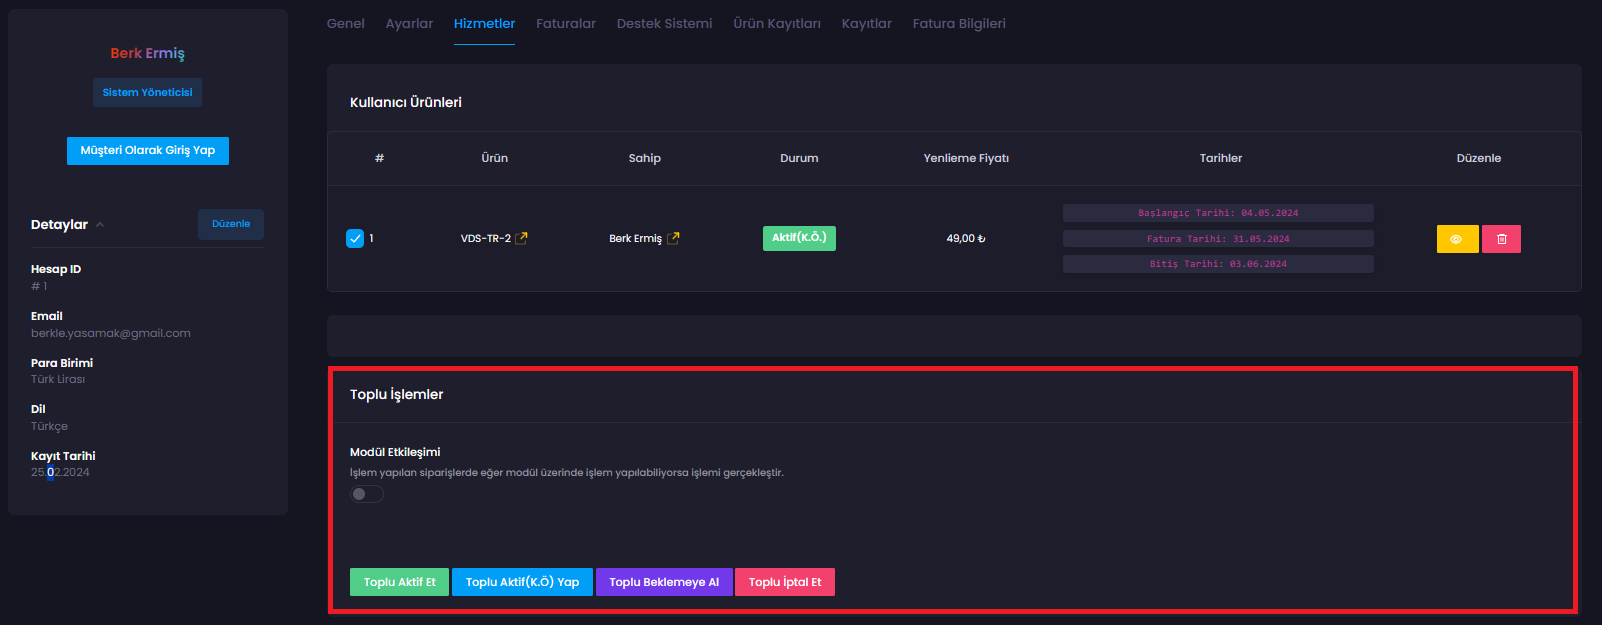Go to the Faturalar tab
This screenshot has height=625, width=1602.
pyautogui.click(x=566, y=24)
